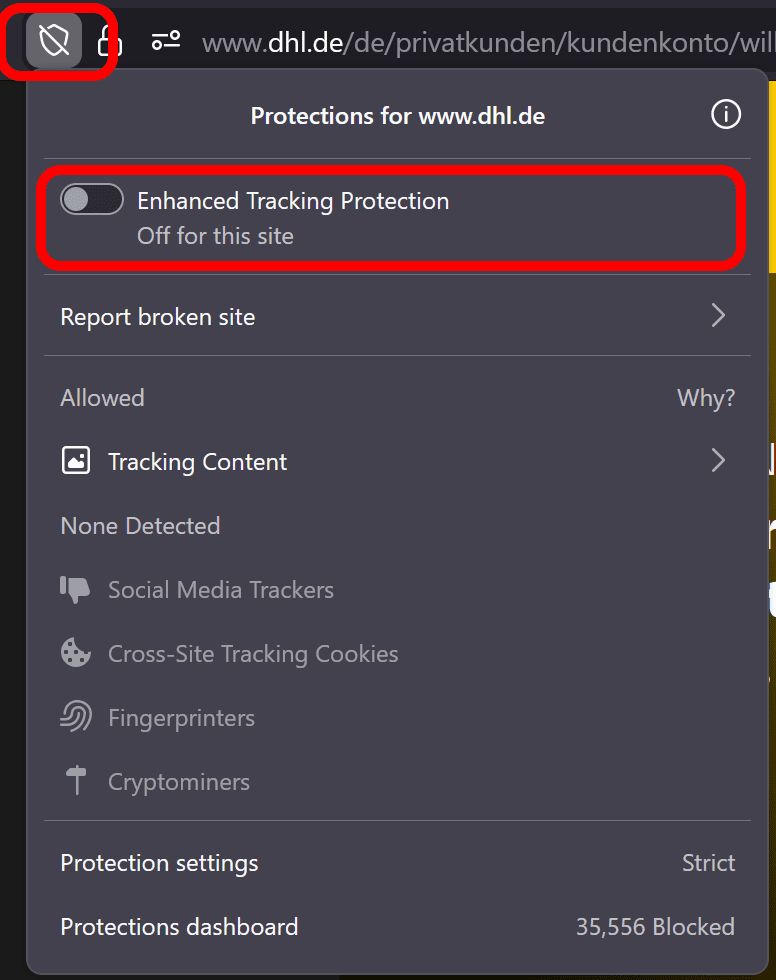Screen dimensions: 776x980
Task: Toggle Enhanced Tracking Protection switch on
Action: [x=92, y=200]
